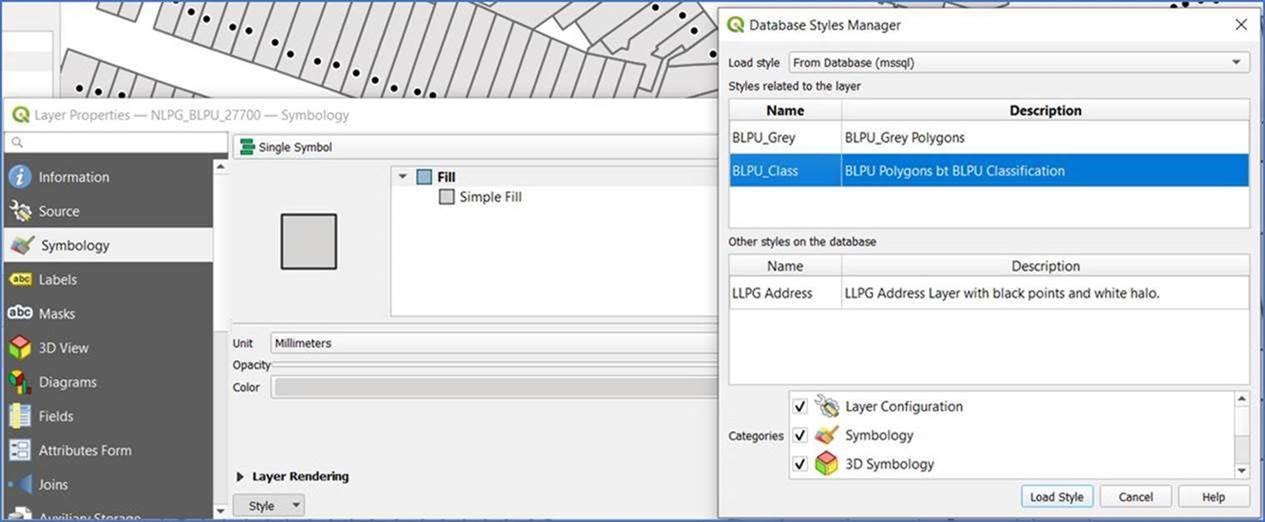Screen dimensions: 1265x522
Task: Click the Description header in other styles table
Action: coord(1045,266)
